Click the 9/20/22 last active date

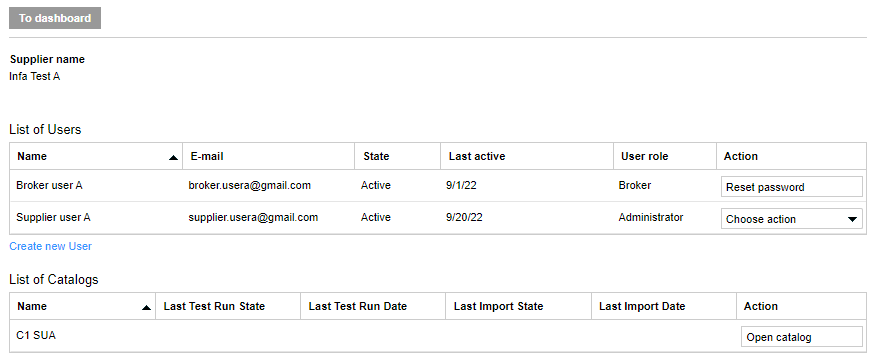464,217
